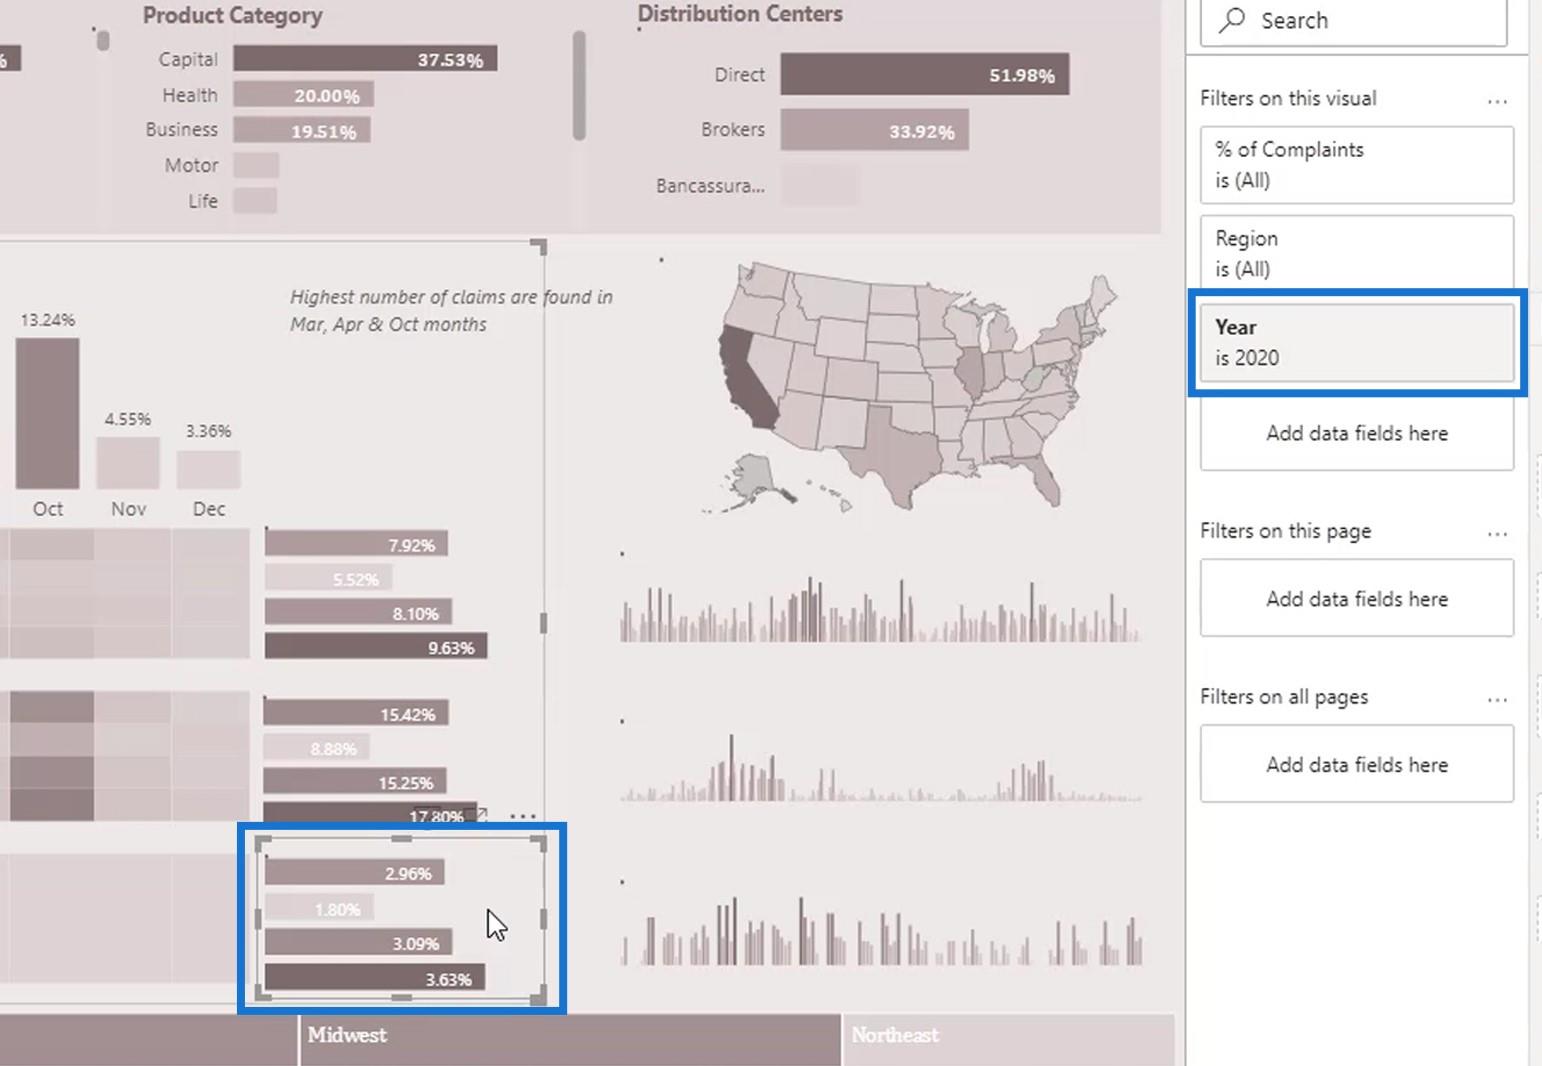Viewport: 1542px width, 1066px height.
Task: Select the Midwest region tile
Action: (x=571, y=1040)
